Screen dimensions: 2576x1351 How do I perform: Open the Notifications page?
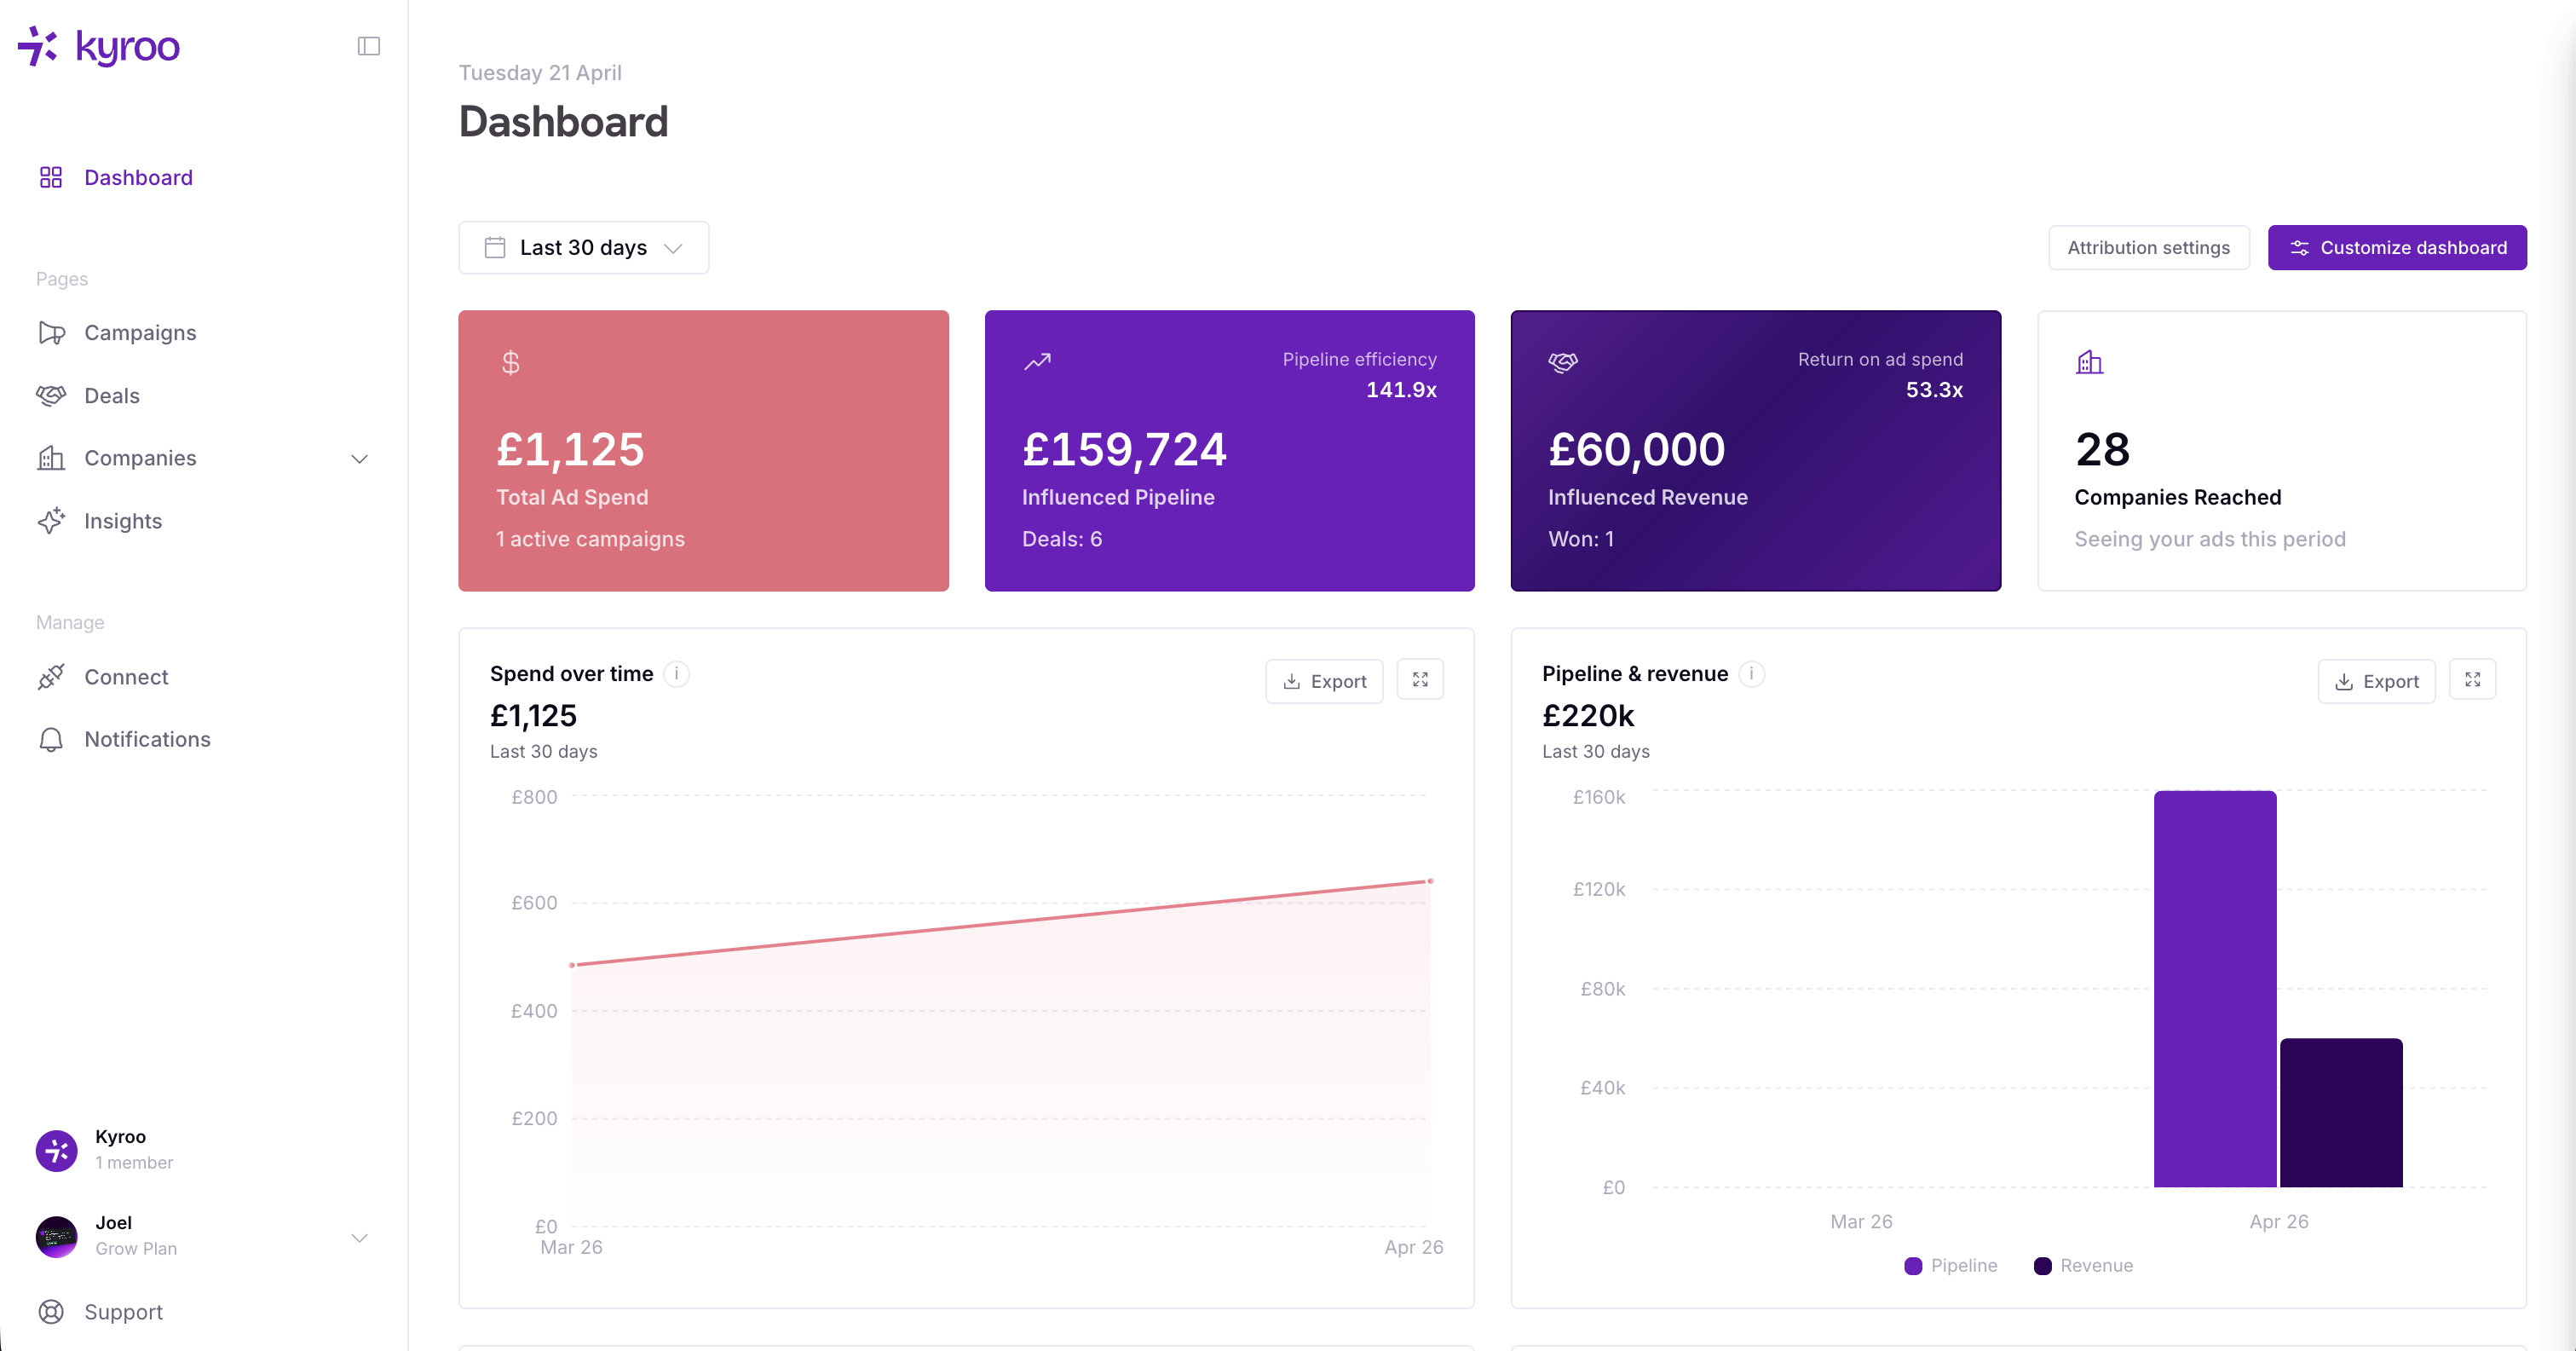pyautogui.click(x=147, y=740)
